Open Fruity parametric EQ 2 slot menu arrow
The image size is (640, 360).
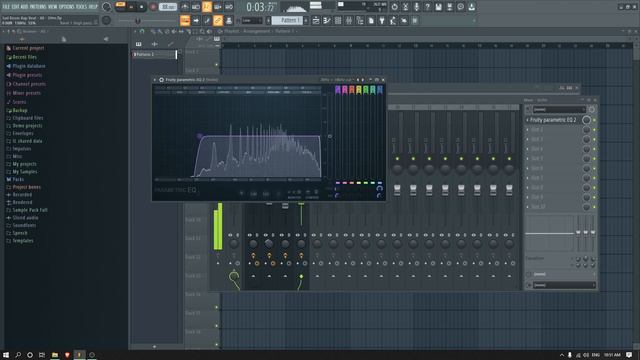tap(527, 120)
